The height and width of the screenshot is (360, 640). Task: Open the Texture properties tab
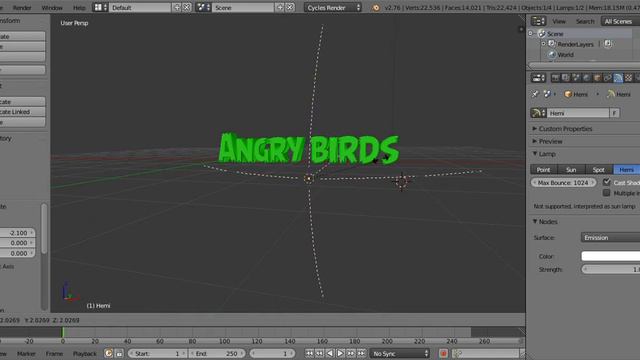click(x=629, y=78)
